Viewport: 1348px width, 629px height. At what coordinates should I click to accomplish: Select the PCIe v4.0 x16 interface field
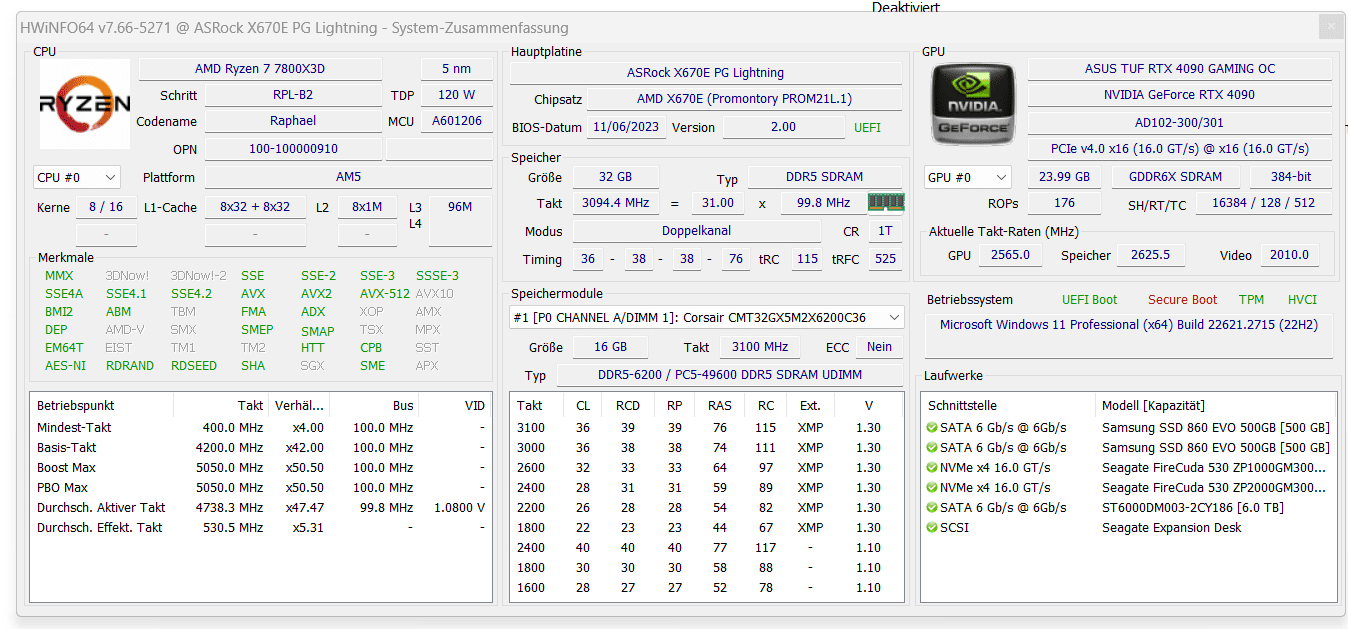[1180, 149]
